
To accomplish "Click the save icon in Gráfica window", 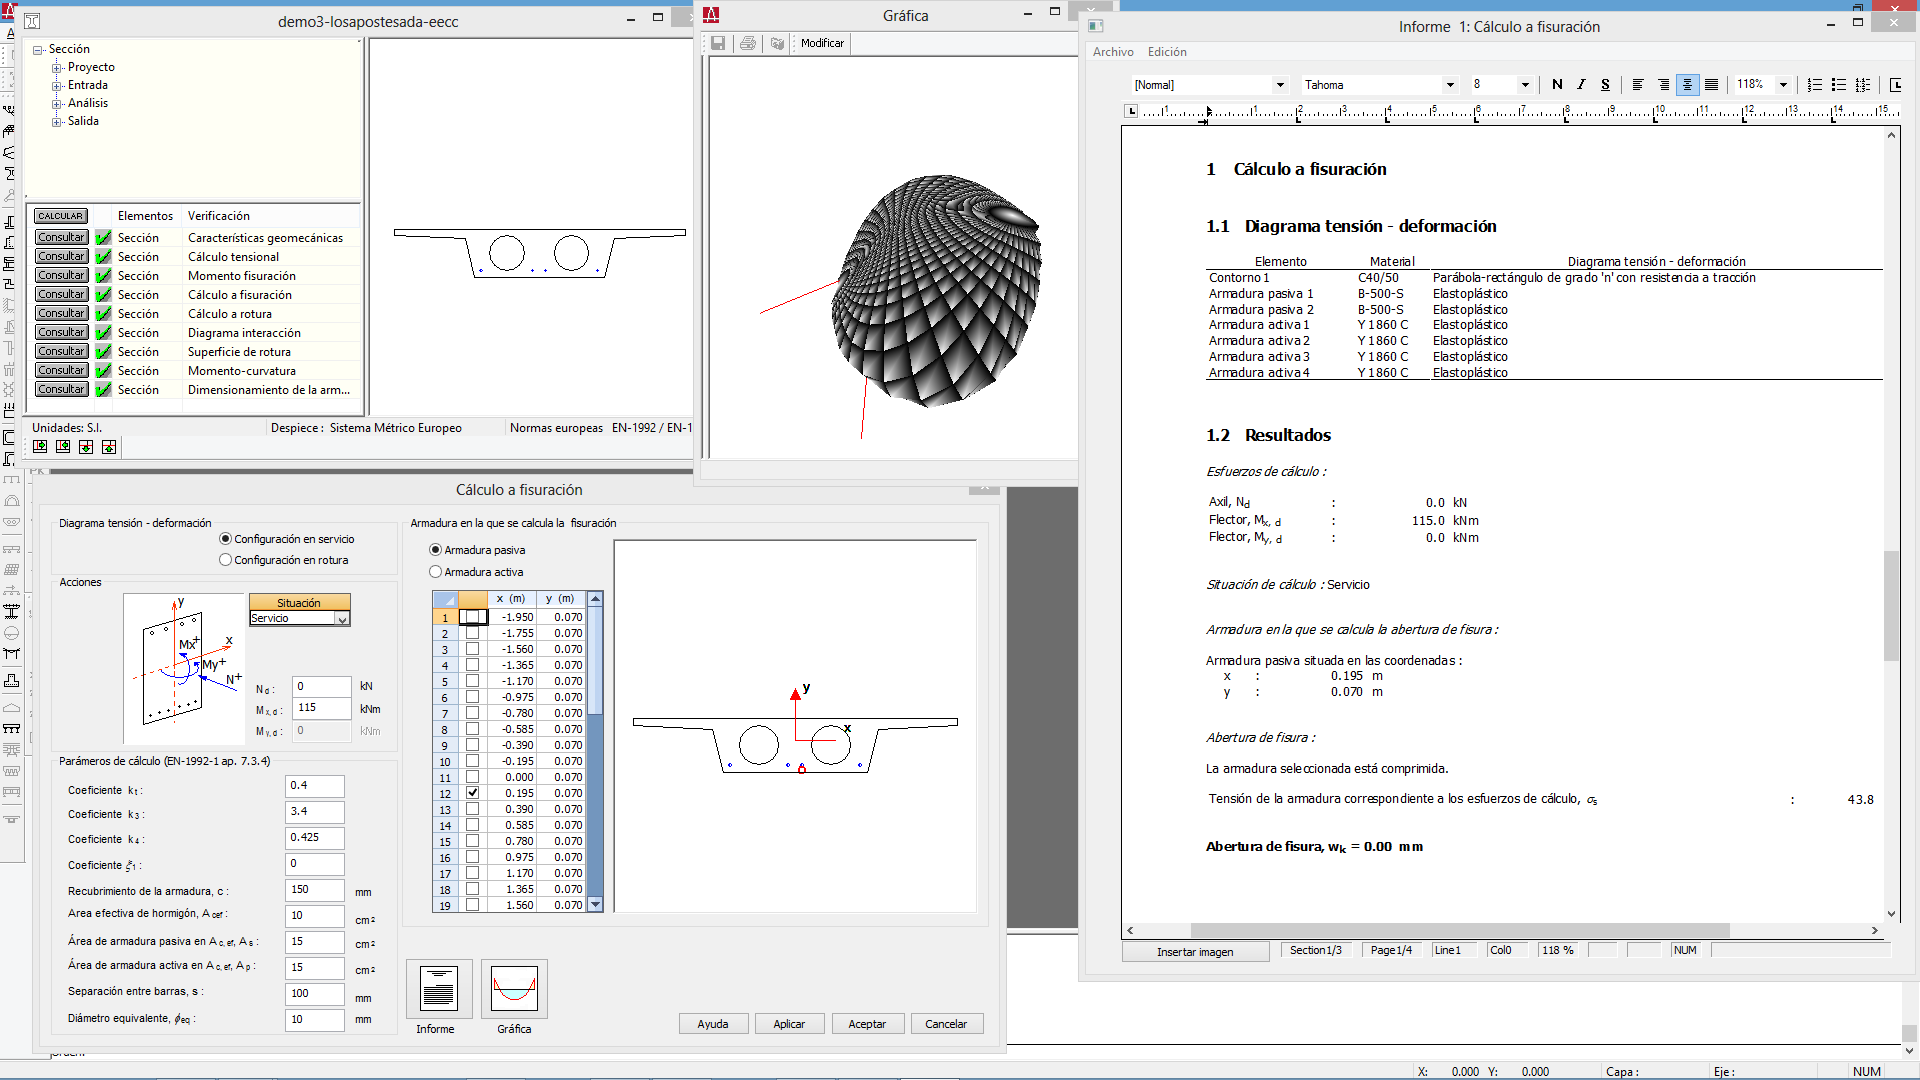I will tap(718, 43).
